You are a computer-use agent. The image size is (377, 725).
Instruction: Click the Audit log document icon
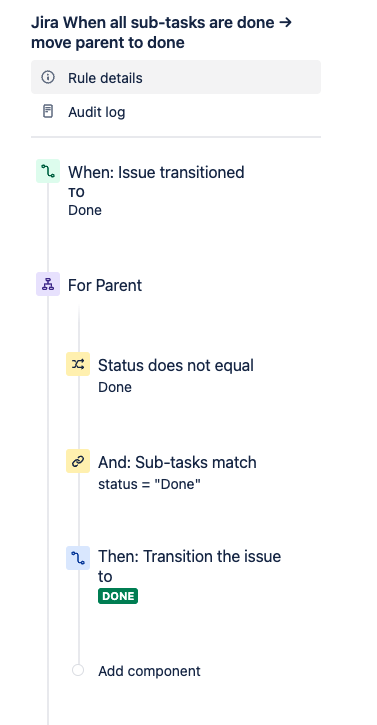[x=48, y=111]
